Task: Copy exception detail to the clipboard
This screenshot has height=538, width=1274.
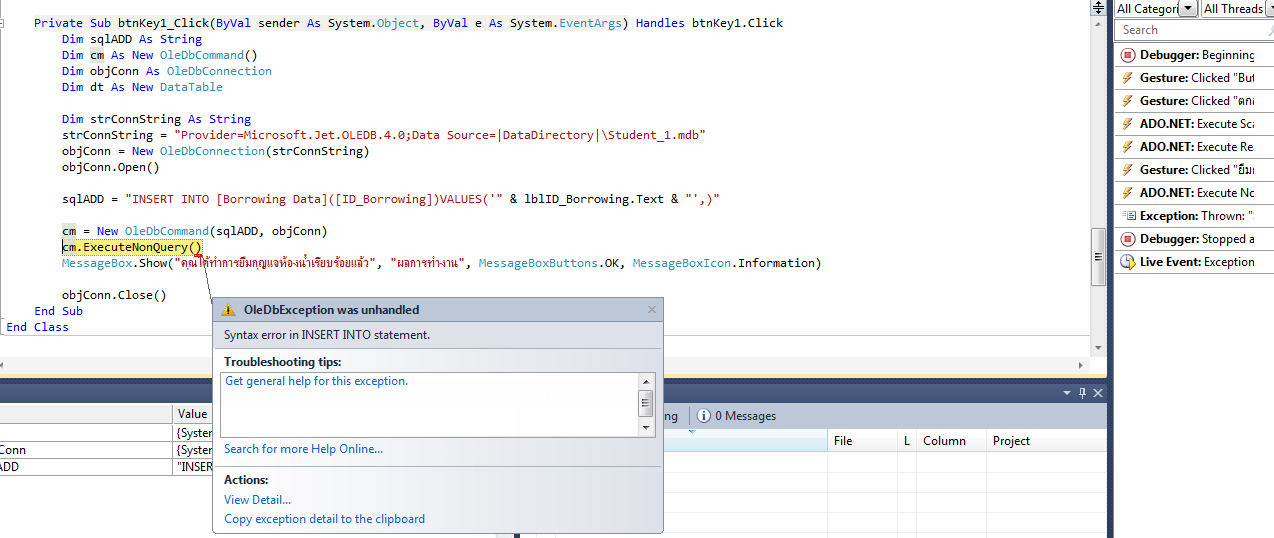Action: [324, 519]
